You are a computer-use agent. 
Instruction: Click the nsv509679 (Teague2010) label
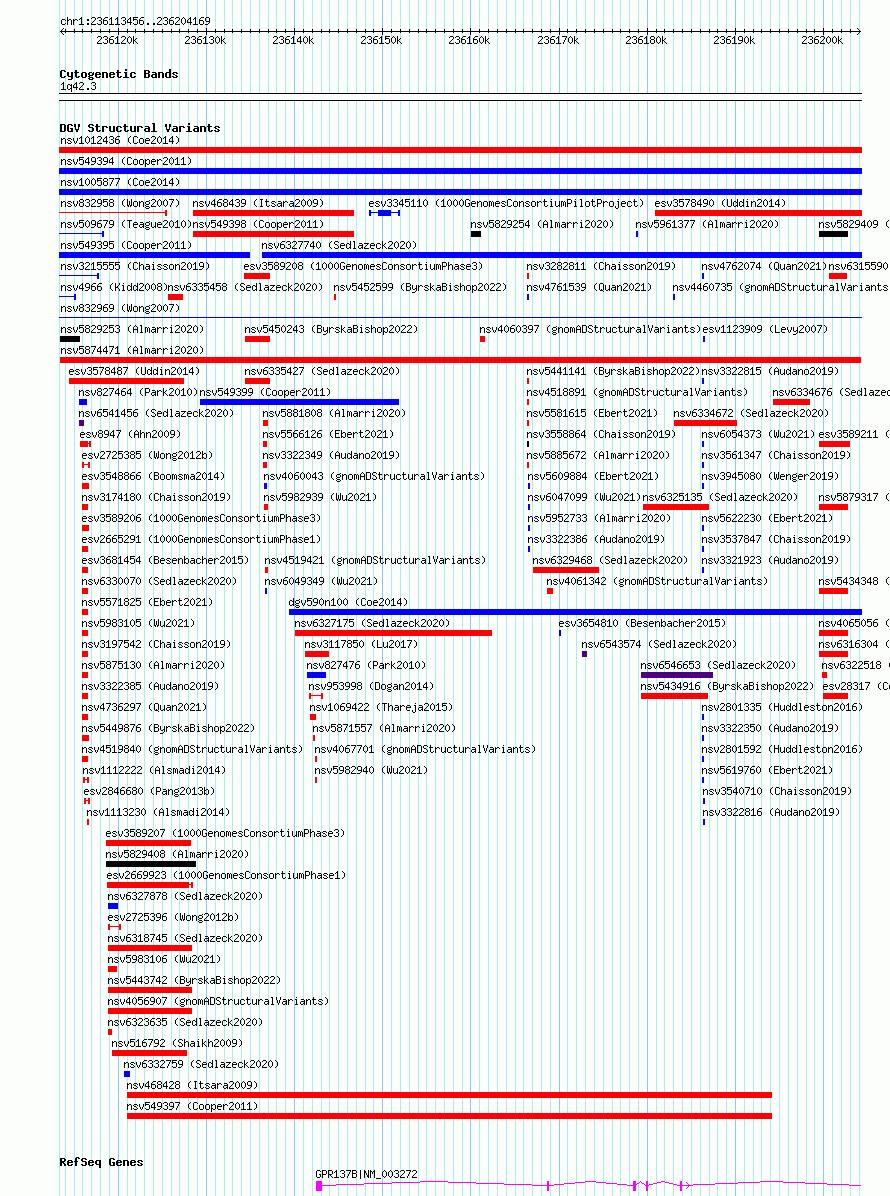coord(126,224)
